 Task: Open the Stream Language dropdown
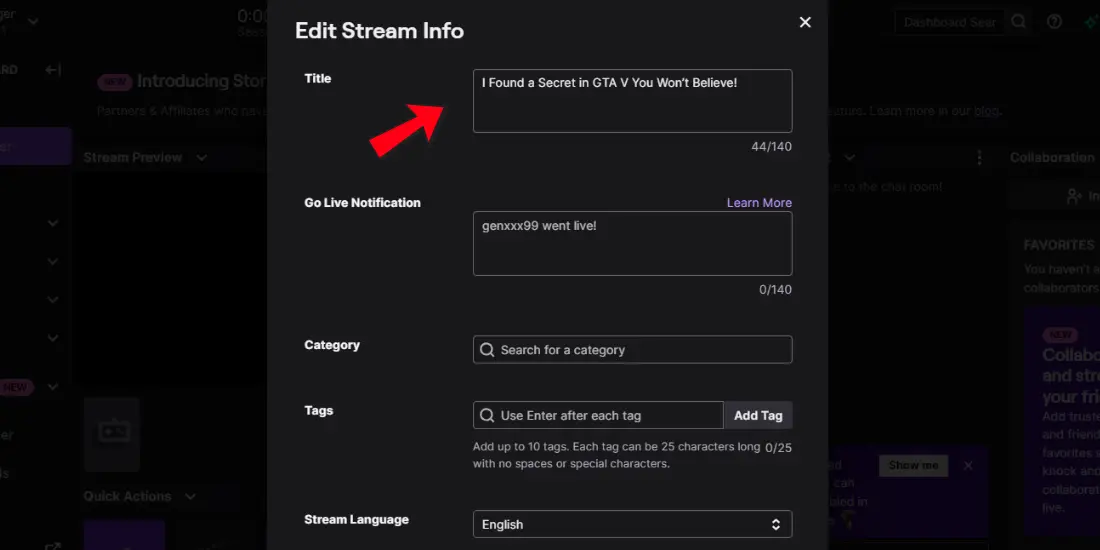[632, 524]
